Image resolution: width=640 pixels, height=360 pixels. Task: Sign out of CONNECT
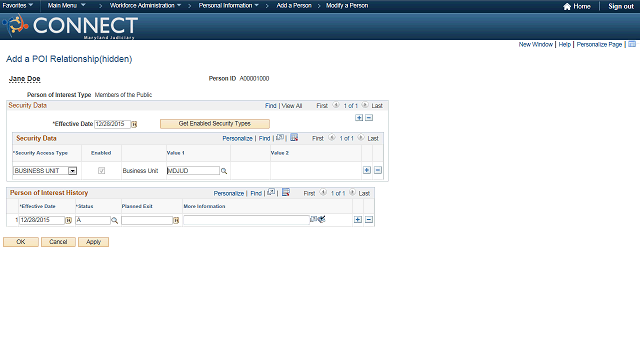coord(621,6)
